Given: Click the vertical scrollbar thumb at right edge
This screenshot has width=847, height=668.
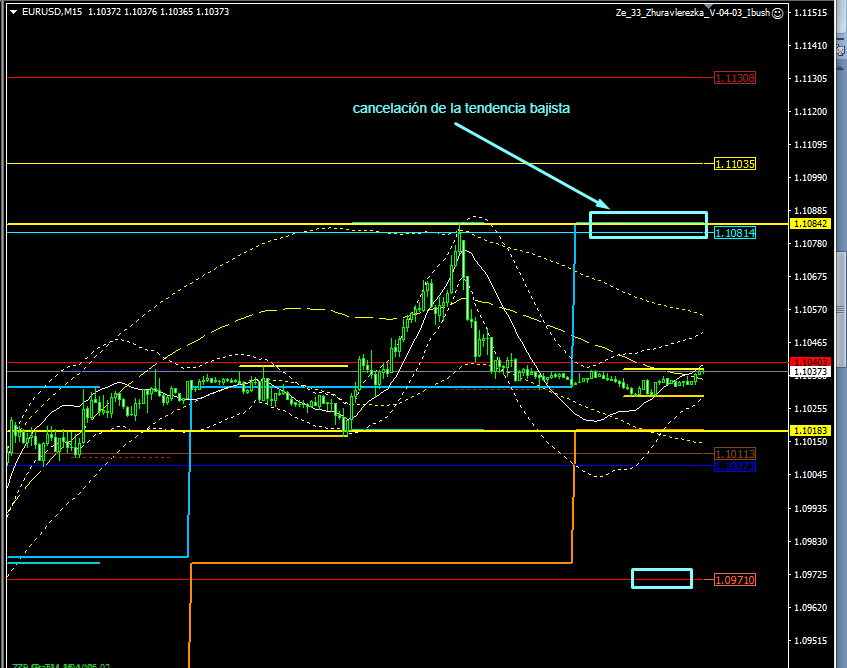Looking at the screenshot, I should [842, 309].
